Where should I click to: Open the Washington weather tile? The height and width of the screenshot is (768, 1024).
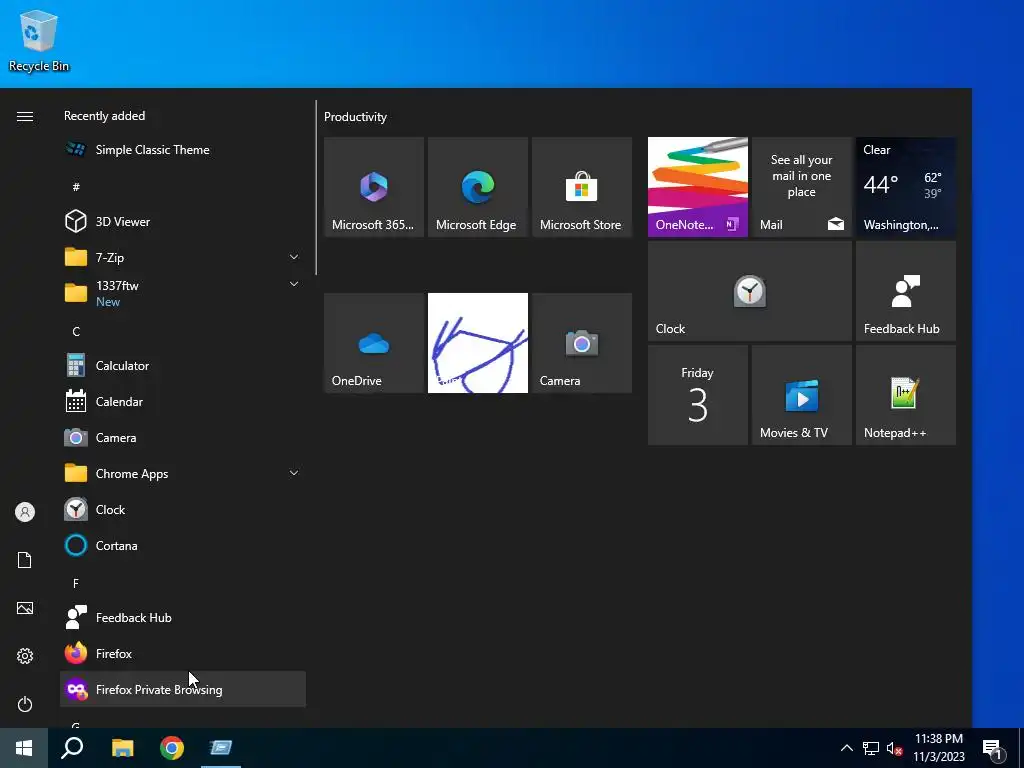coord(906,187)
